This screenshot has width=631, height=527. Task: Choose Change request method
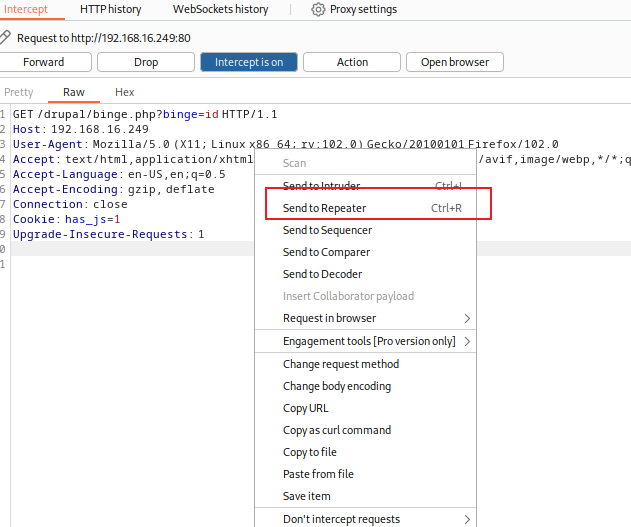pyautogui.click(x=365, y=364)
